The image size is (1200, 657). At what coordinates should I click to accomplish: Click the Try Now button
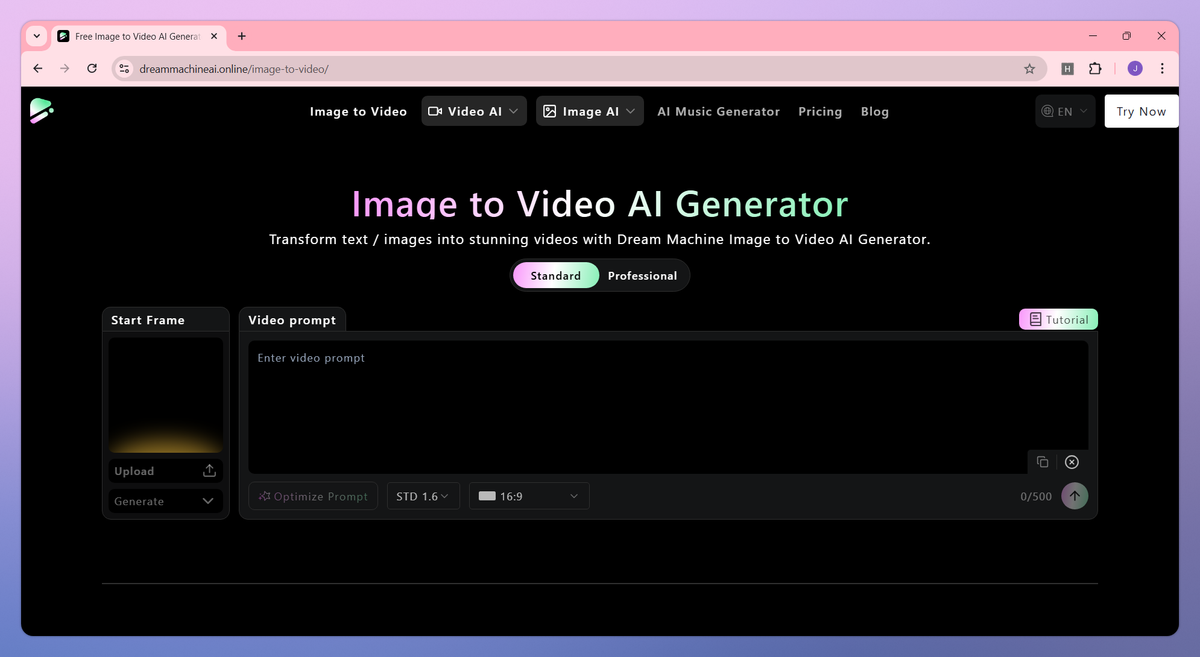pyautogui.click(x=1141, y=111)
